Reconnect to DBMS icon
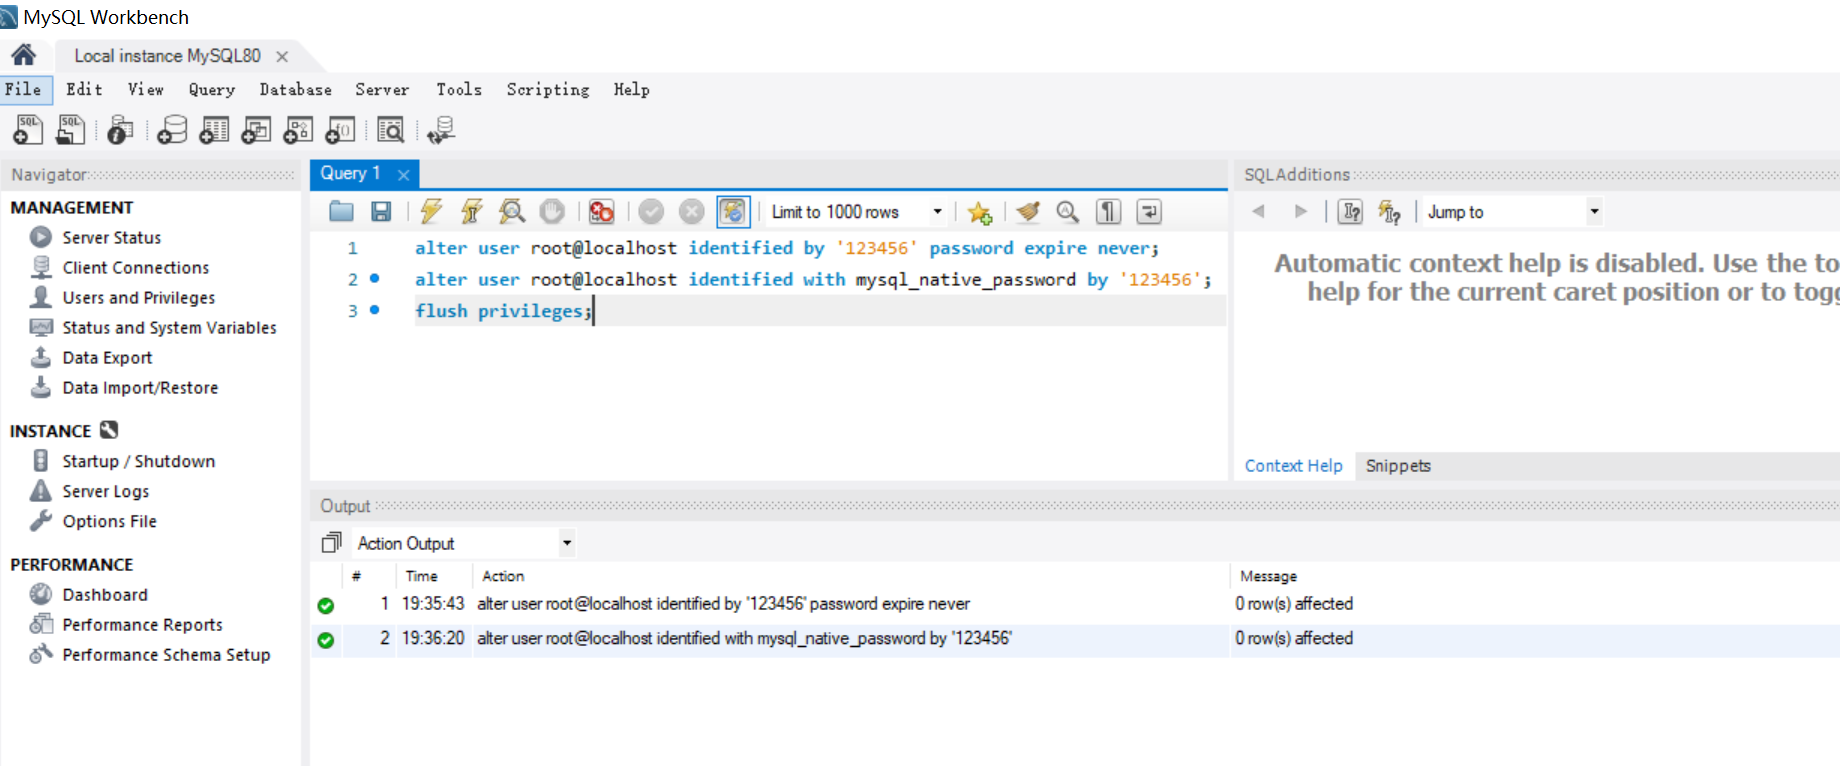This screenshot has height=766, width=1840. tap(441, 129)
